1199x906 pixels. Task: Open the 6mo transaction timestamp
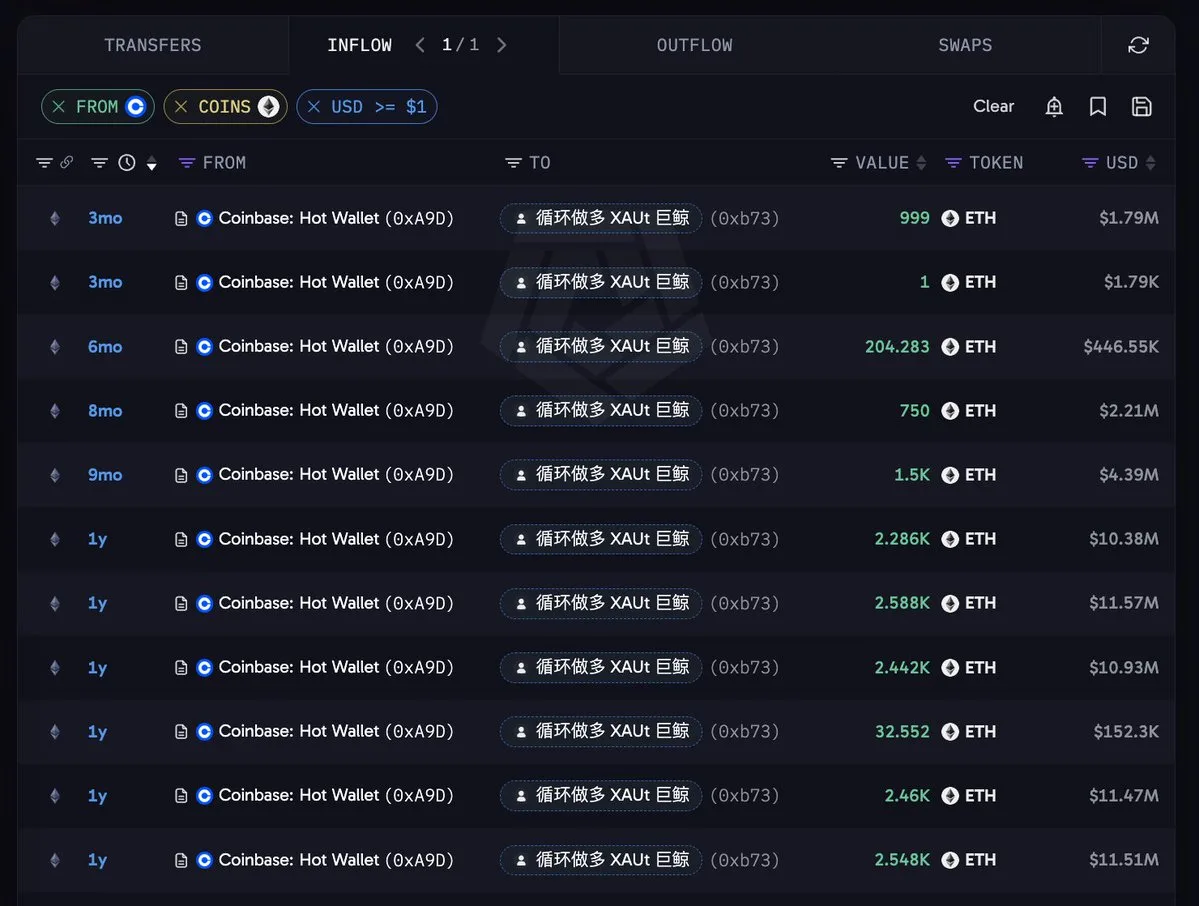(105, 346)
